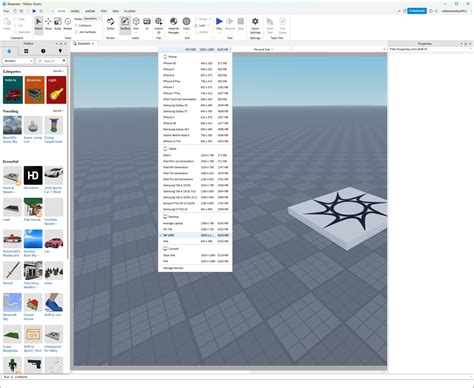Switch Toolbox to Marketplace tab icon

click(x=9, y=51)
